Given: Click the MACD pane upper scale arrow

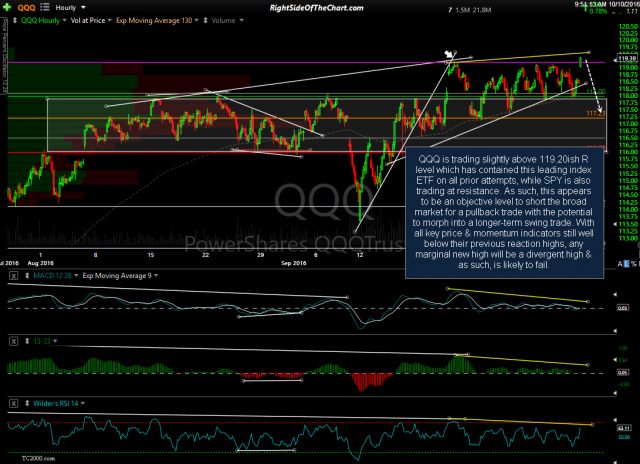Looking at the screenshot, I should click(615, 294).
